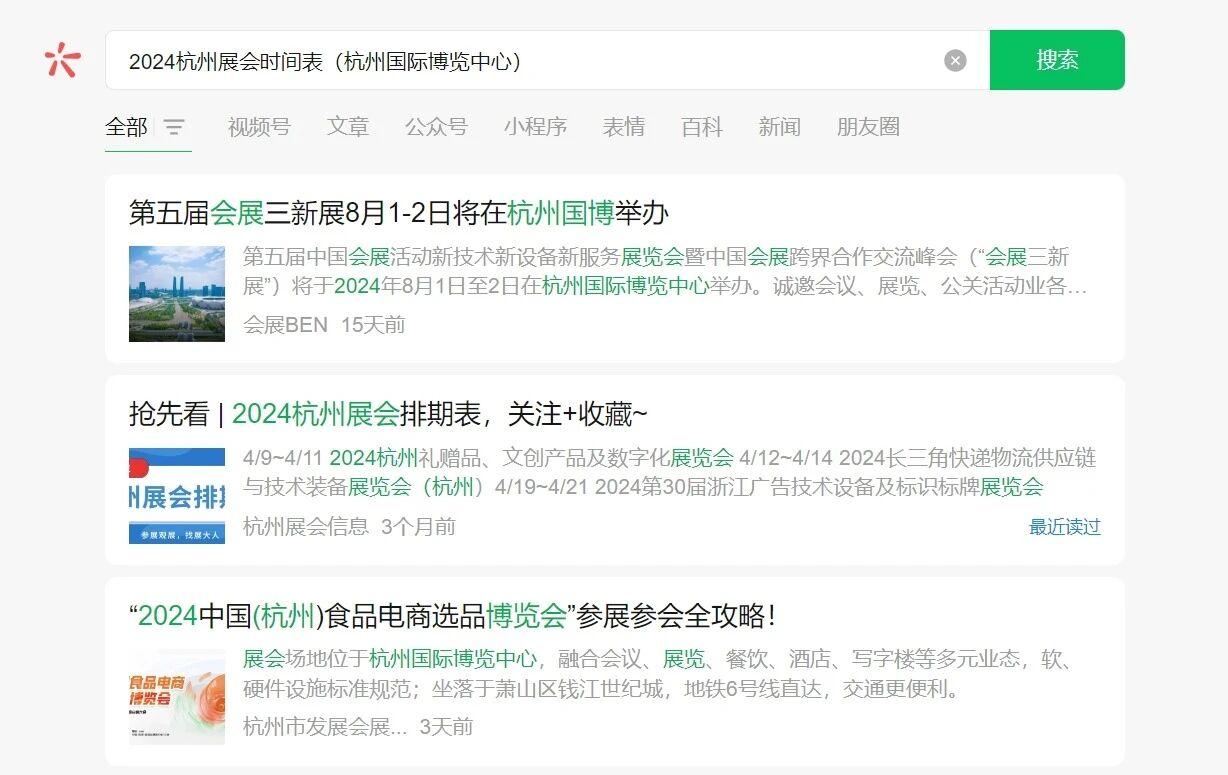Screen dimensions: 1228x775
Task: Switch to the 朋友圈 tab
Action: point(868,127)
